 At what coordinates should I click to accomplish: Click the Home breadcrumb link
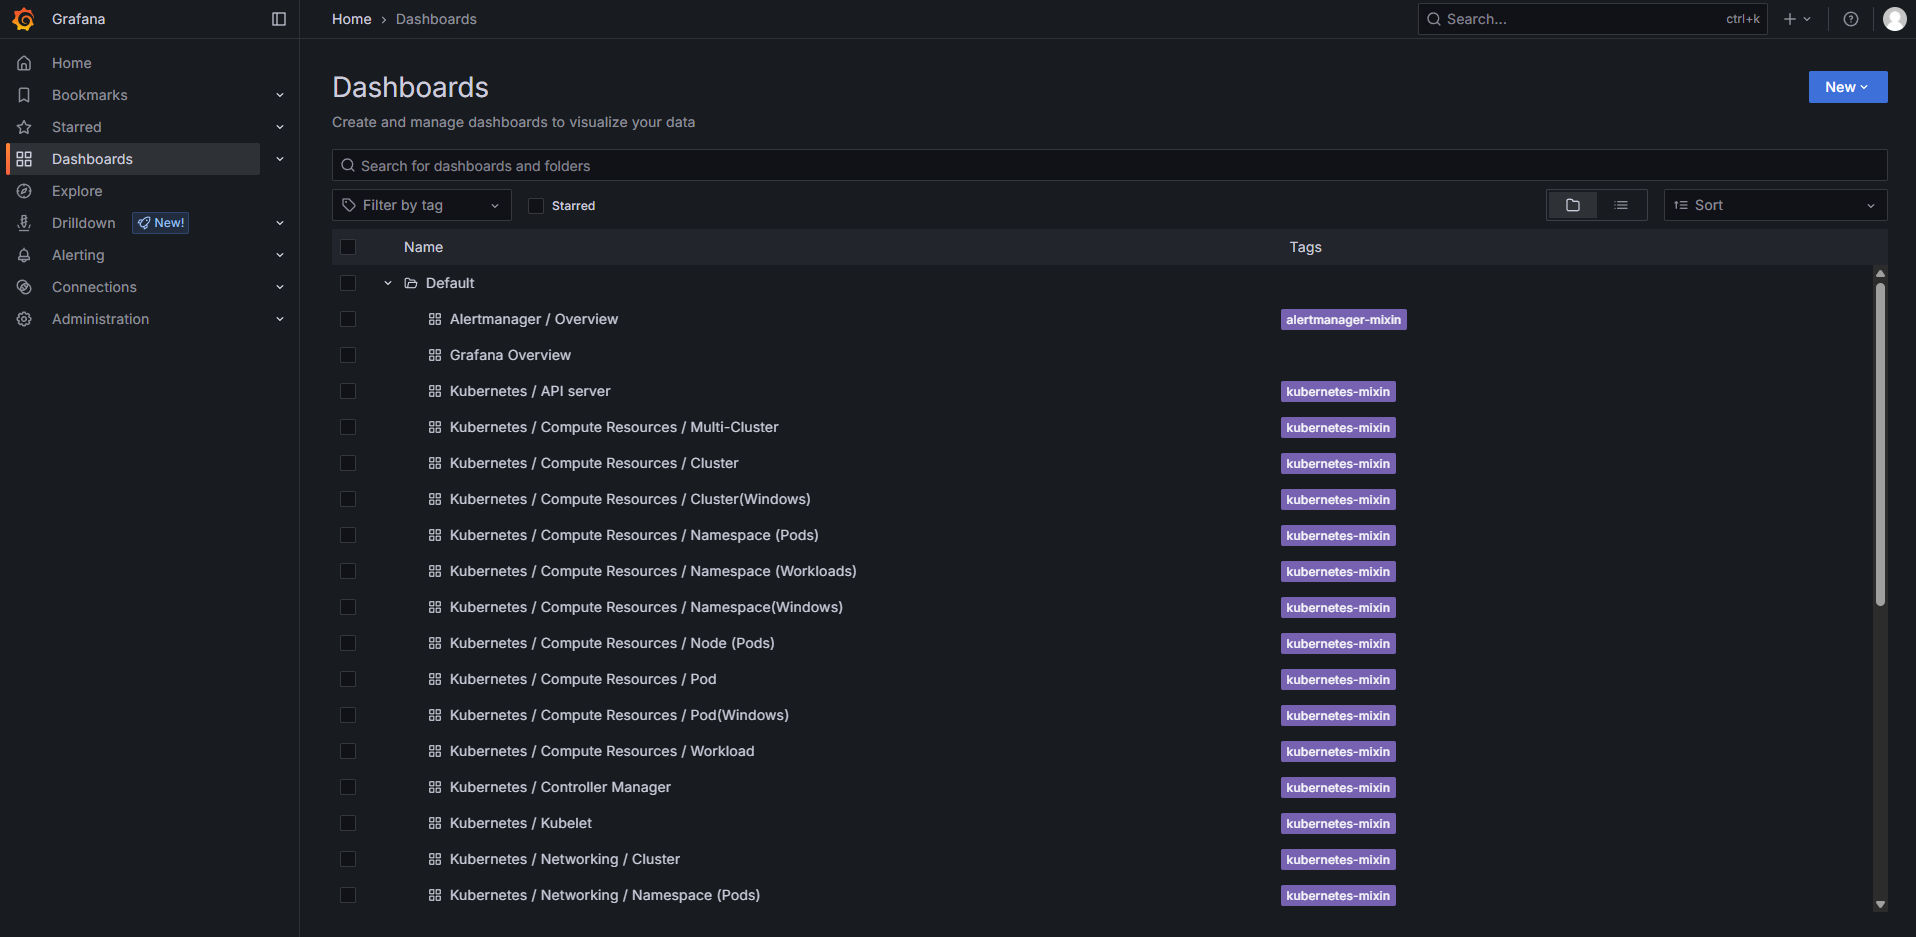(x=352, y=19)
